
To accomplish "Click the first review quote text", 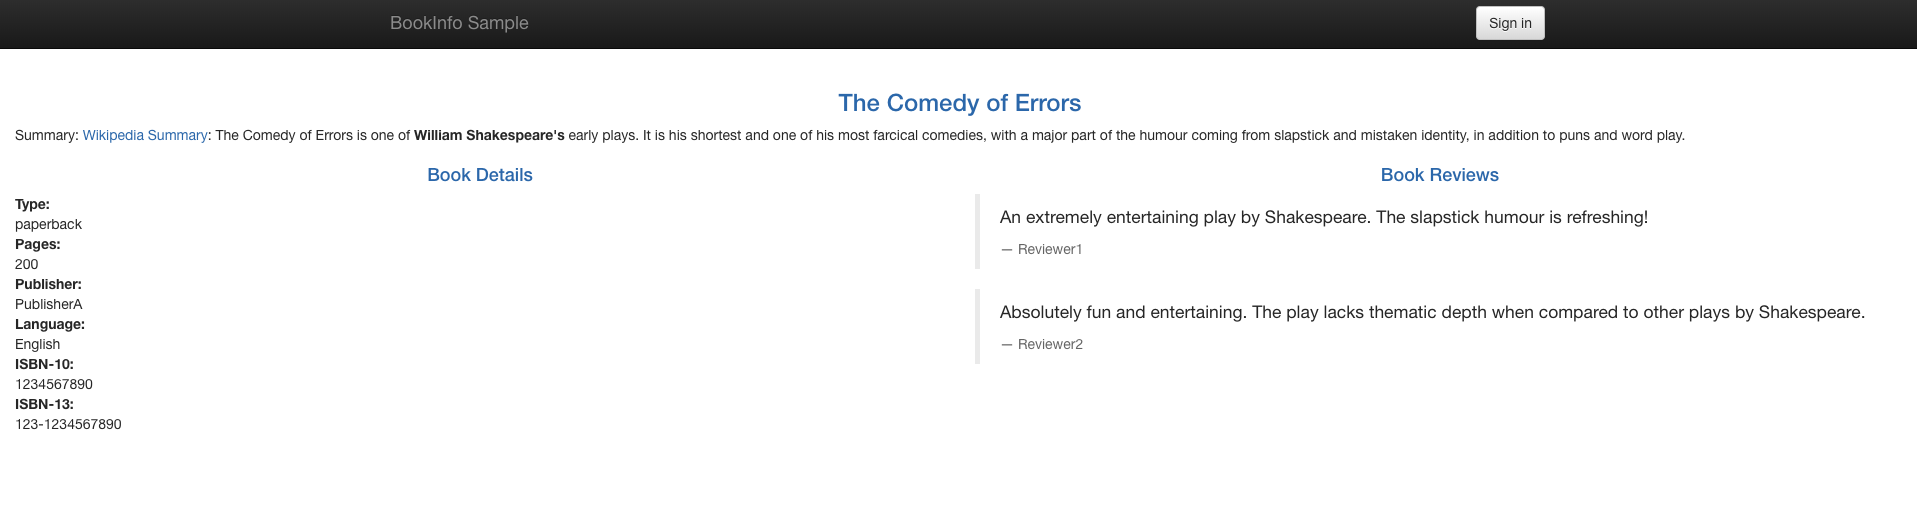I will pos(1324,217).
